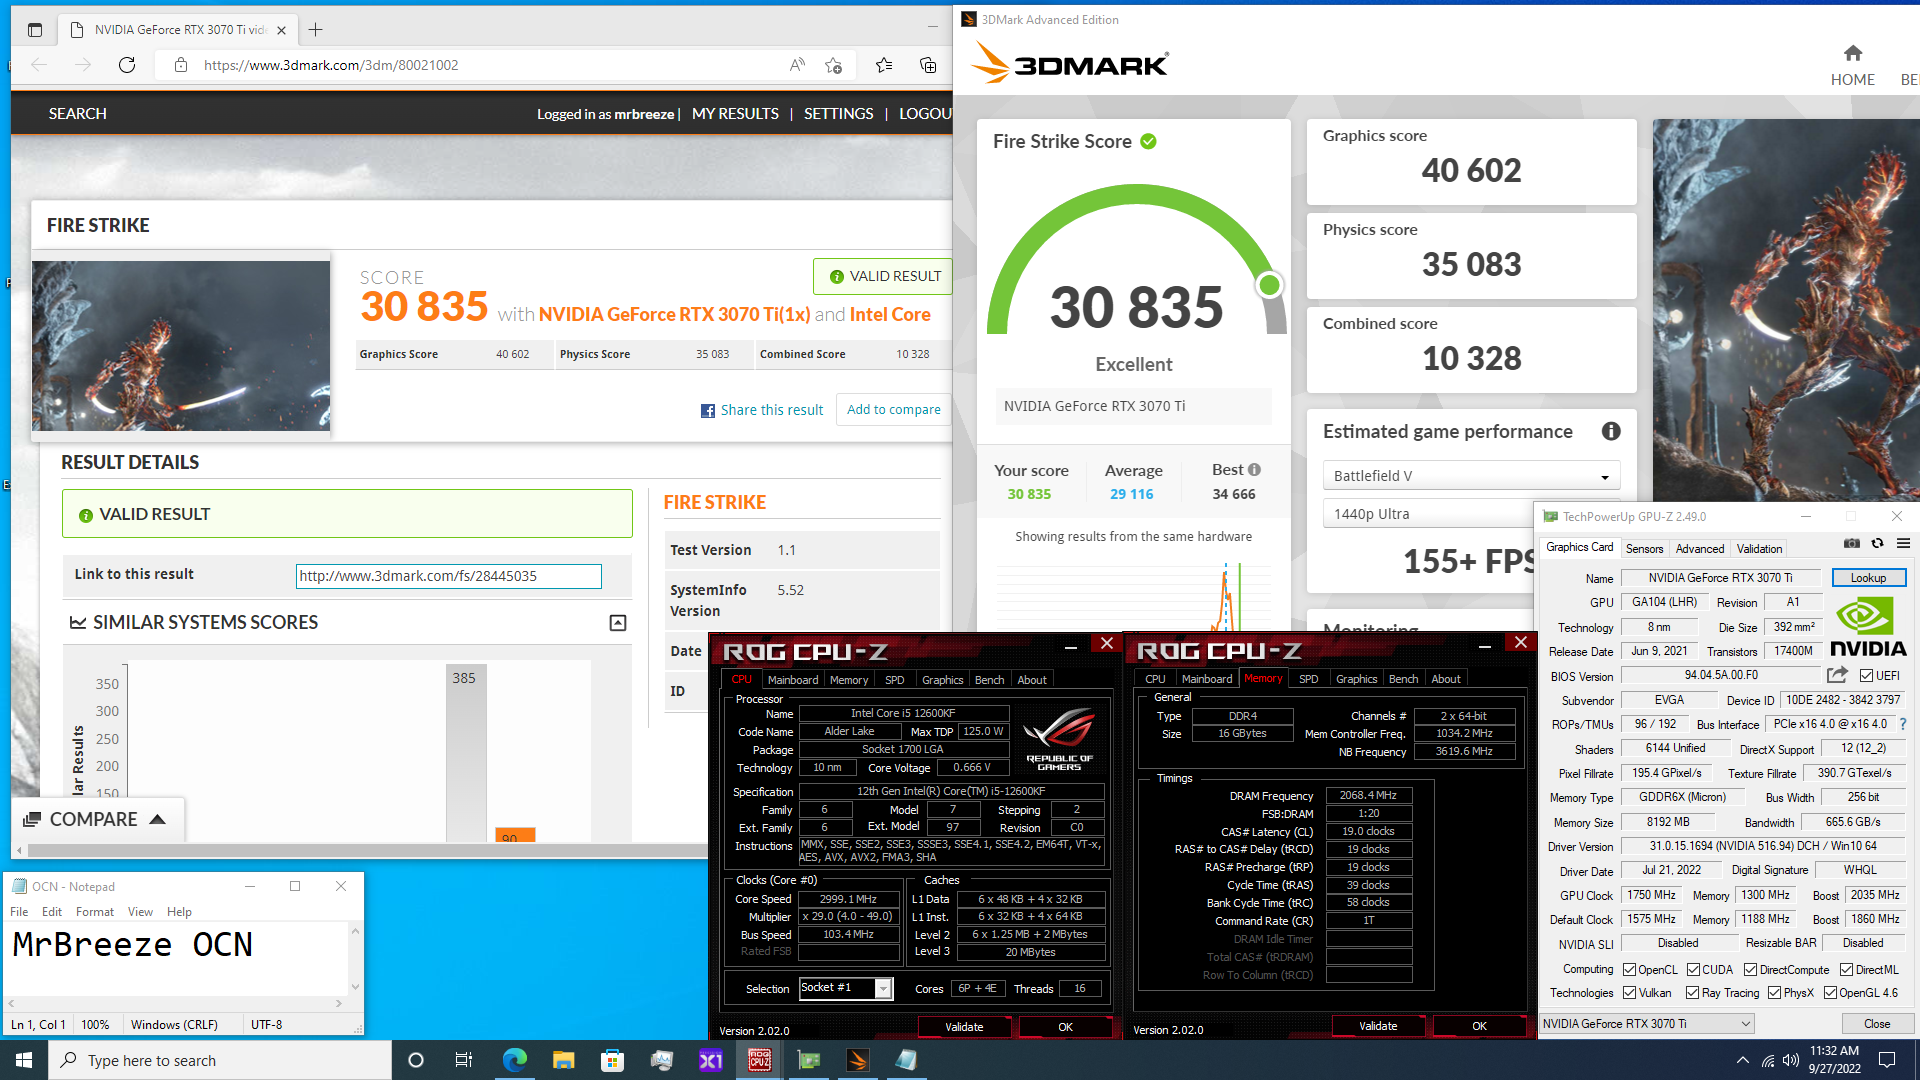Click the Link to this result URL field

click(449, 576)
